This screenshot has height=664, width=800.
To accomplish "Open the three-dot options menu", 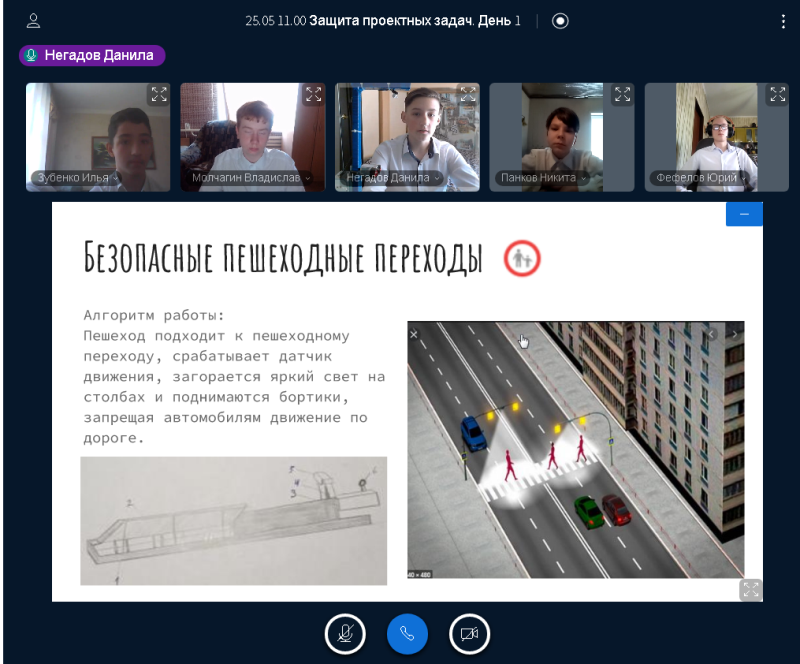I will pos(783,21).
